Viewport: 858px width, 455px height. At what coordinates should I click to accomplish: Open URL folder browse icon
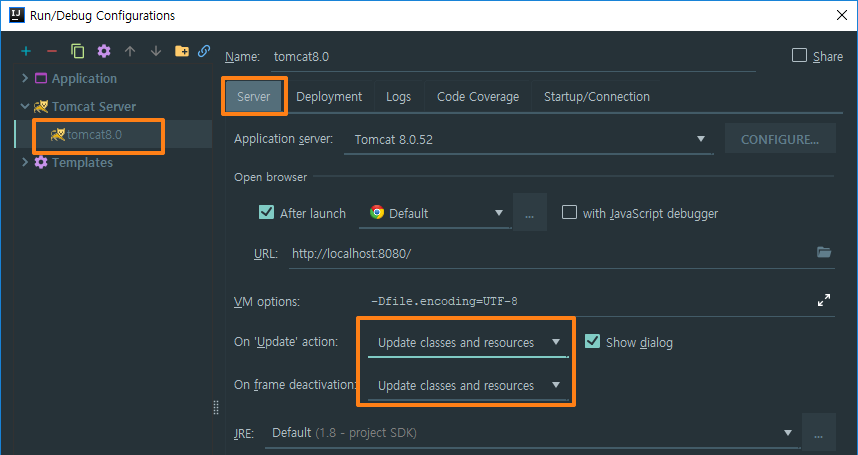pos(824,252)
